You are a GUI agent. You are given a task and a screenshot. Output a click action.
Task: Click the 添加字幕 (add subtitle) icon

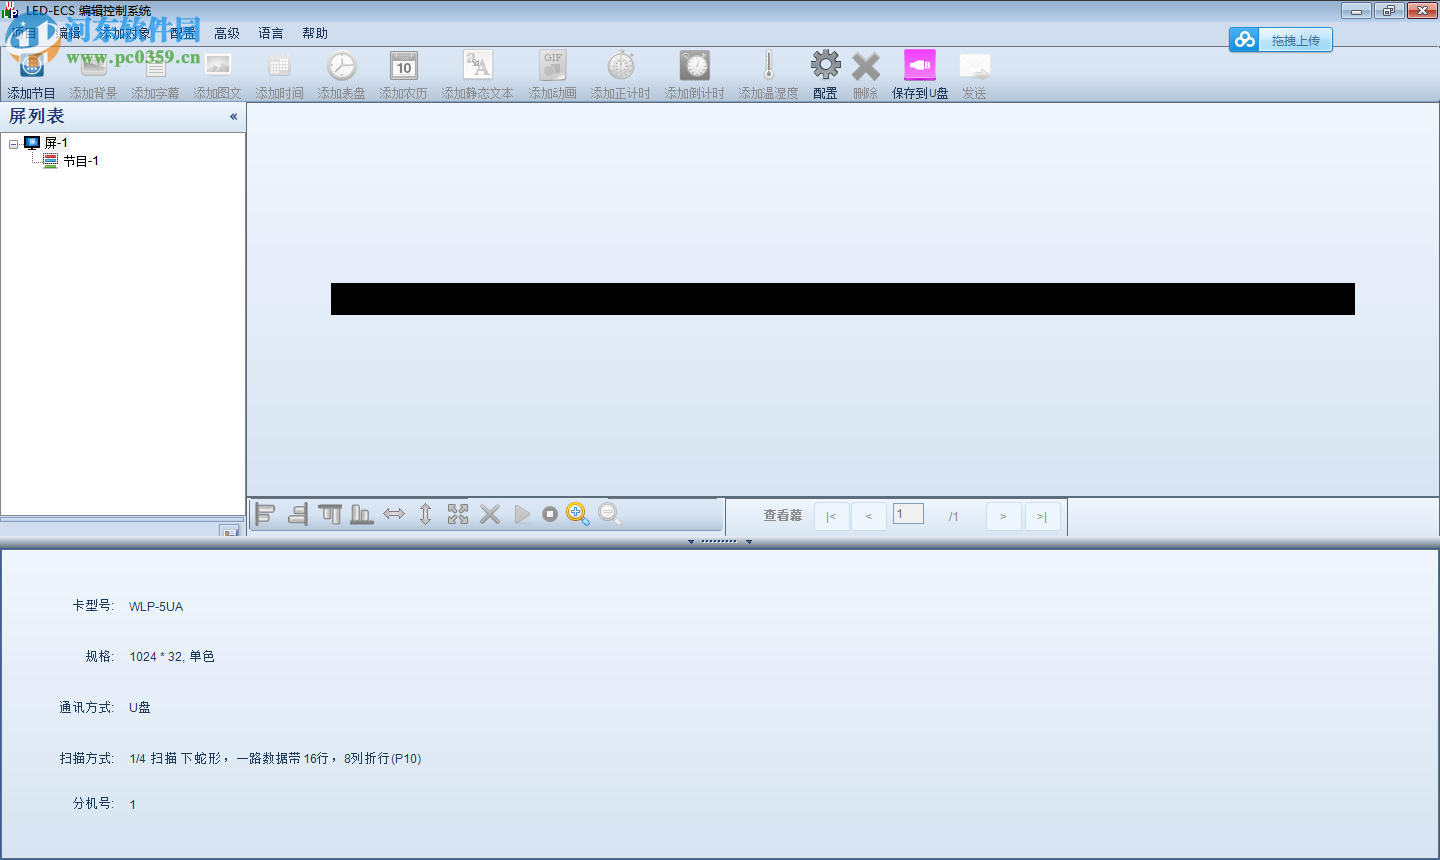[x=156, y=67]
